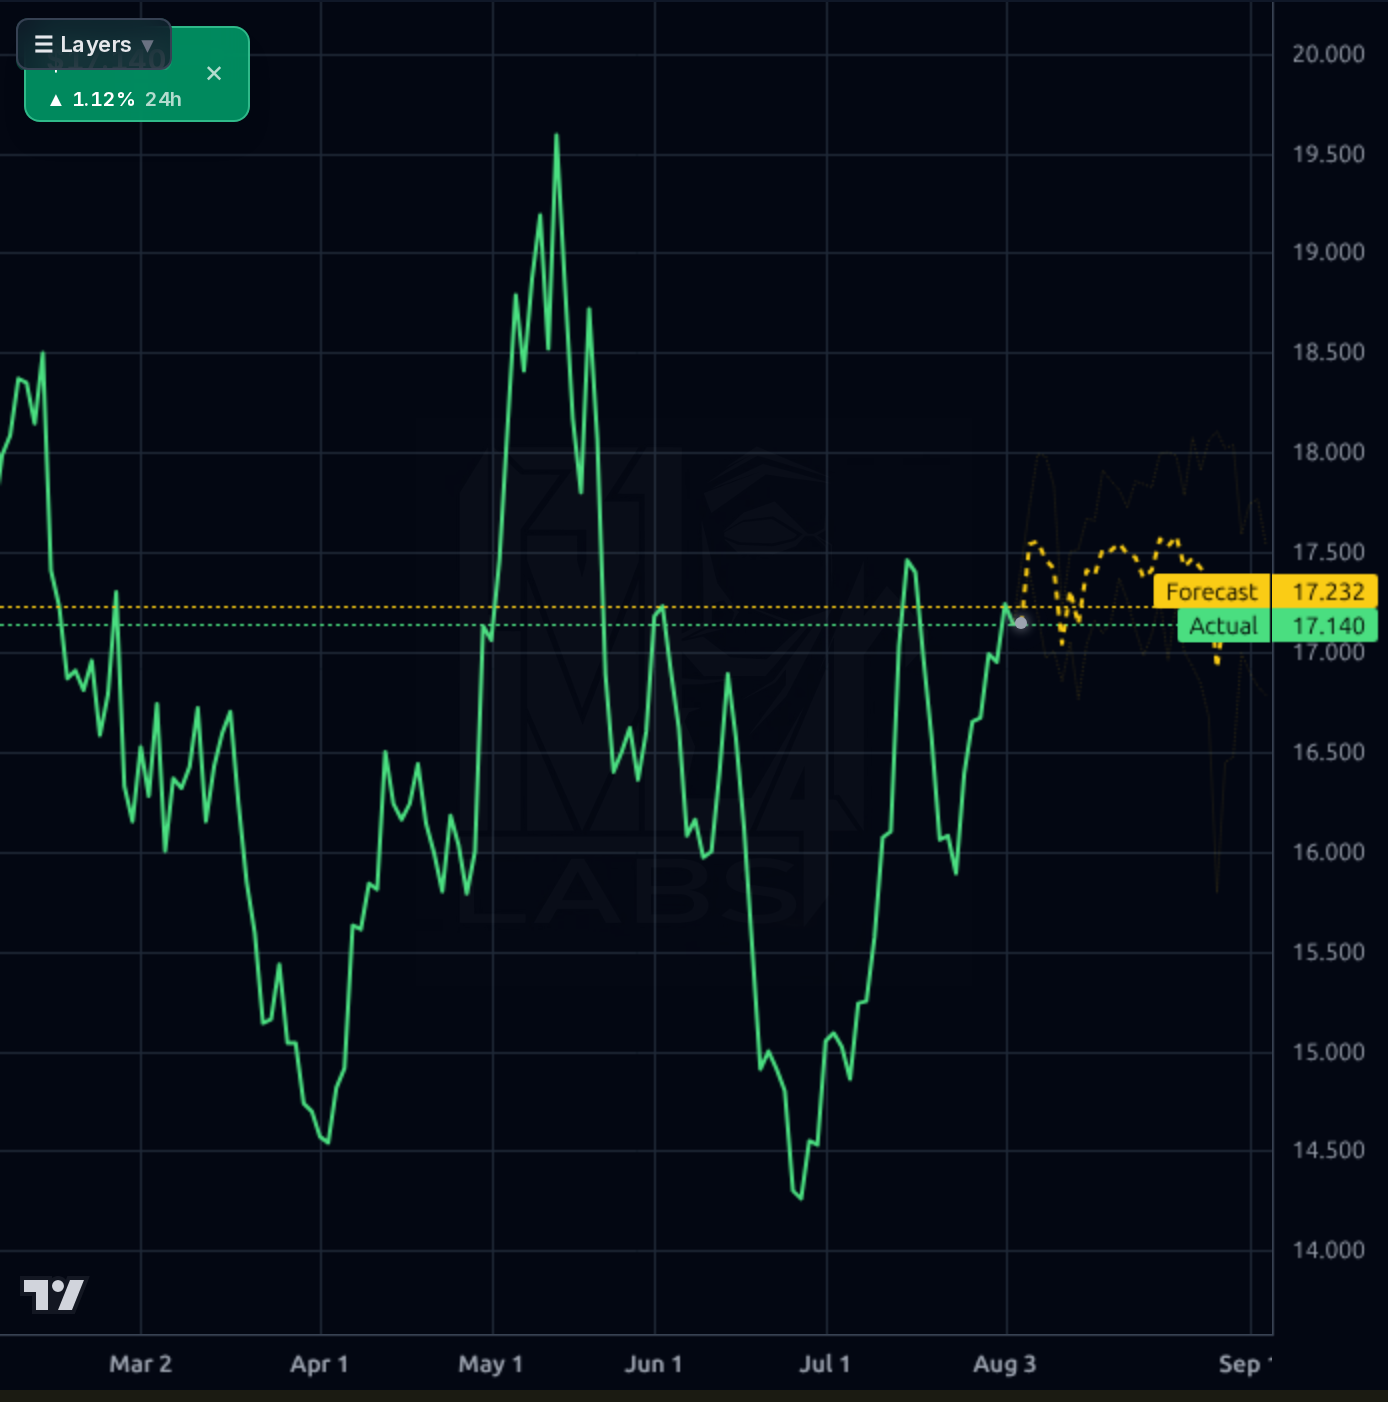Click the 20.000 price axis label

click(1328, 54)
